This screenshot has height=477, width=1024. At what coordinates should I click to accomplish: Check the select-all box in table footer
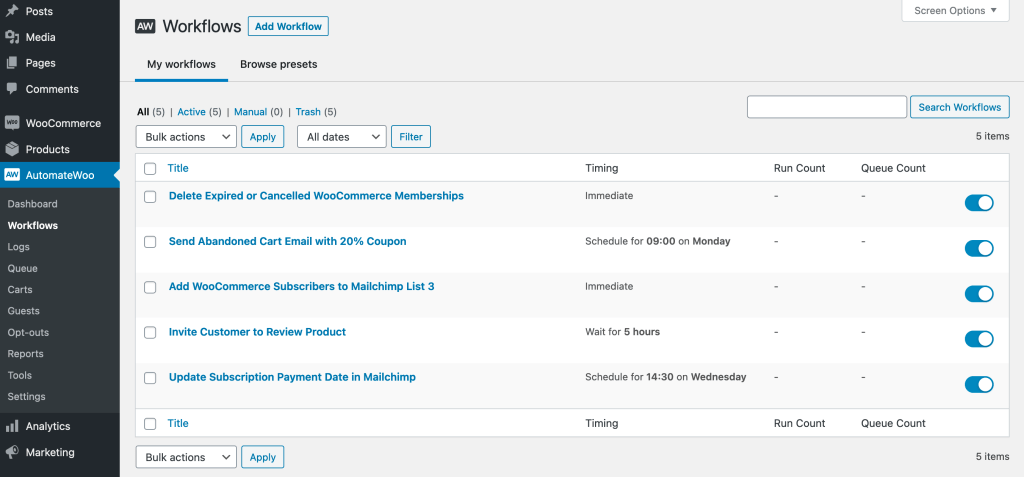150,423
